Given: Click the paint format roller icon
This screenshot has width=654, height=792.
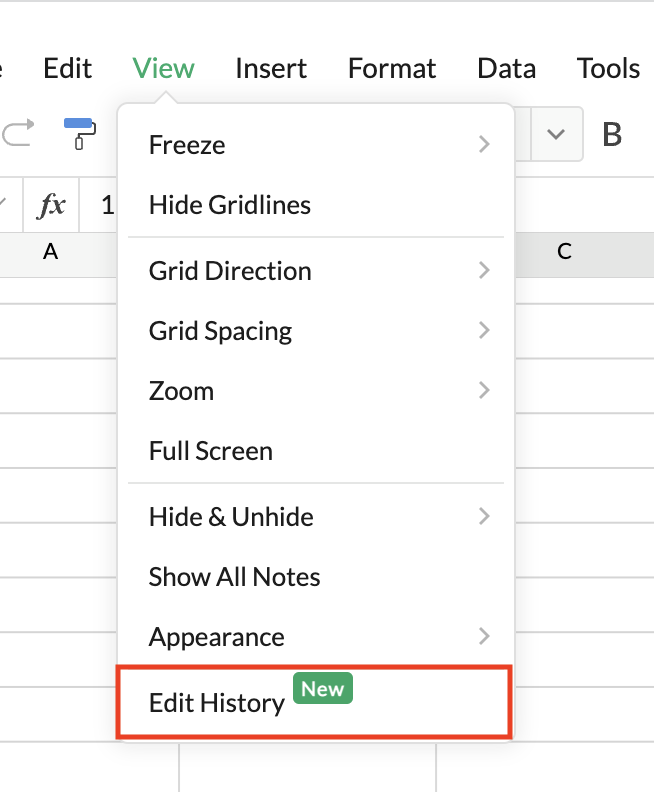Looking at the screenshot, I should [x=79, y=133].
